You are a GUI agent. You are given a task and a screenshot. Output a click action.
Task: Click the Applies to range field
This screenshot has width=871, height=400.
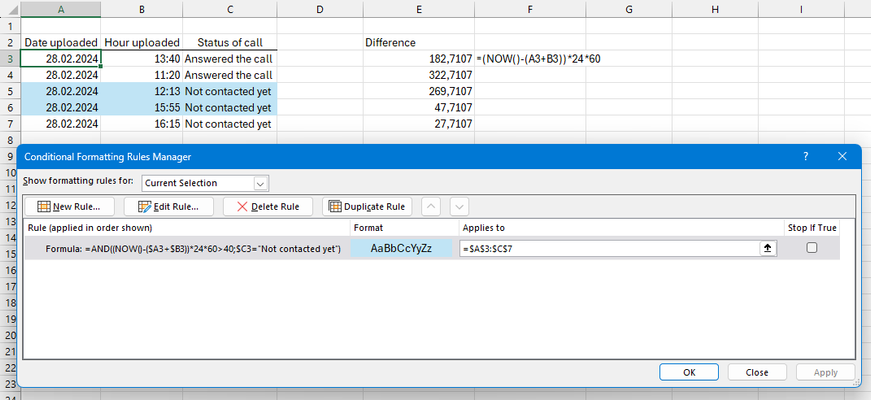610,249
